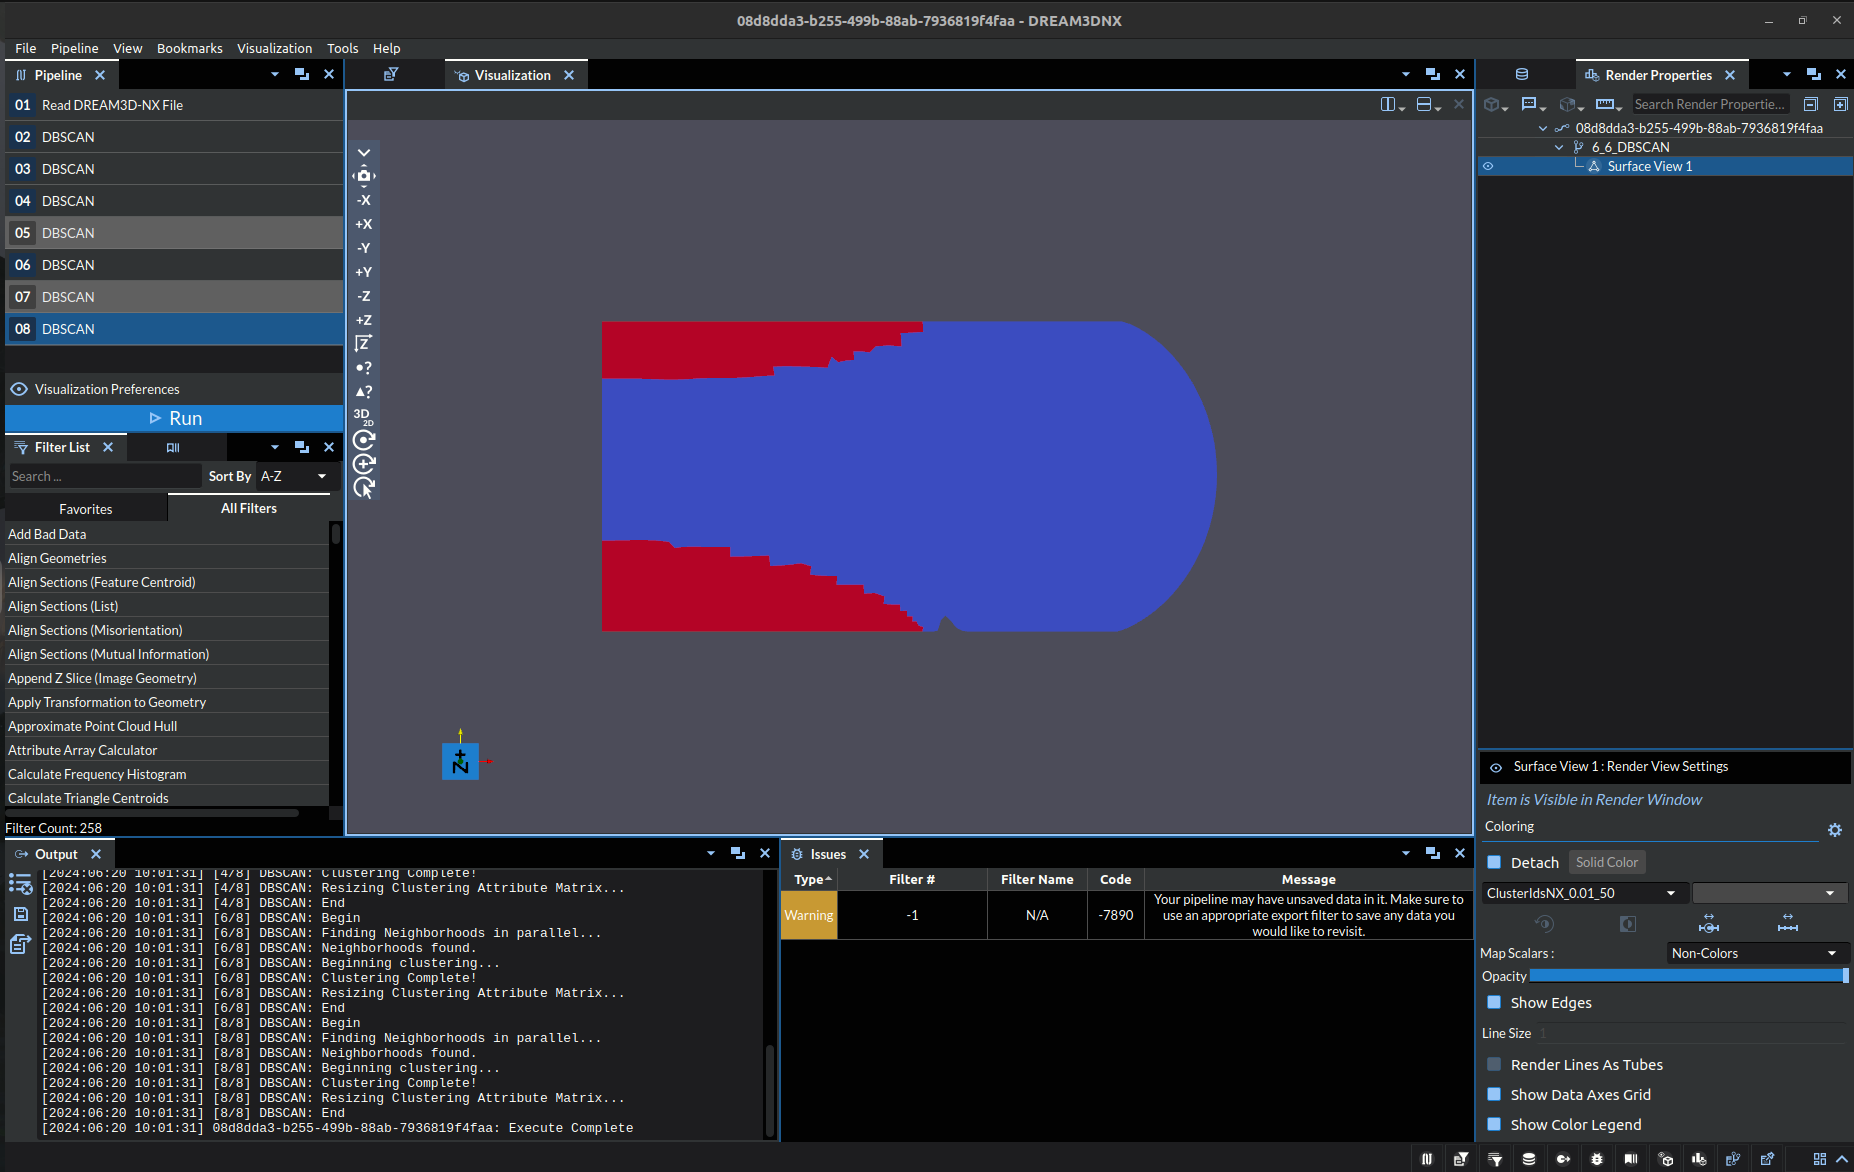
Task: Activate the cell query triangle tool
Action: [x=364, y=392]
